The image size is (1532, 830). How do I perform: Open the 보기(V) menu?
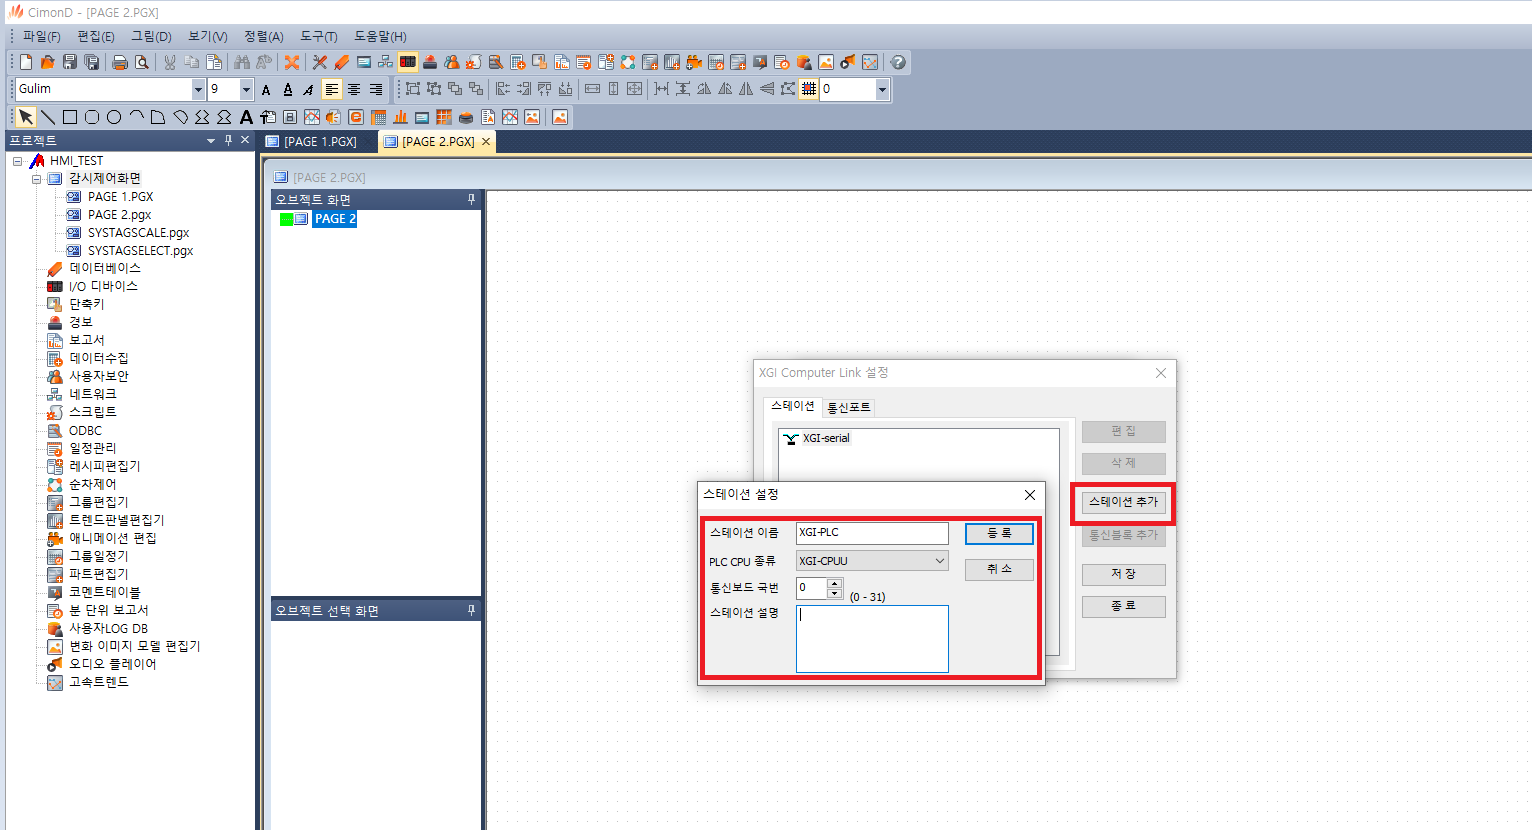[x=208, y=36]
